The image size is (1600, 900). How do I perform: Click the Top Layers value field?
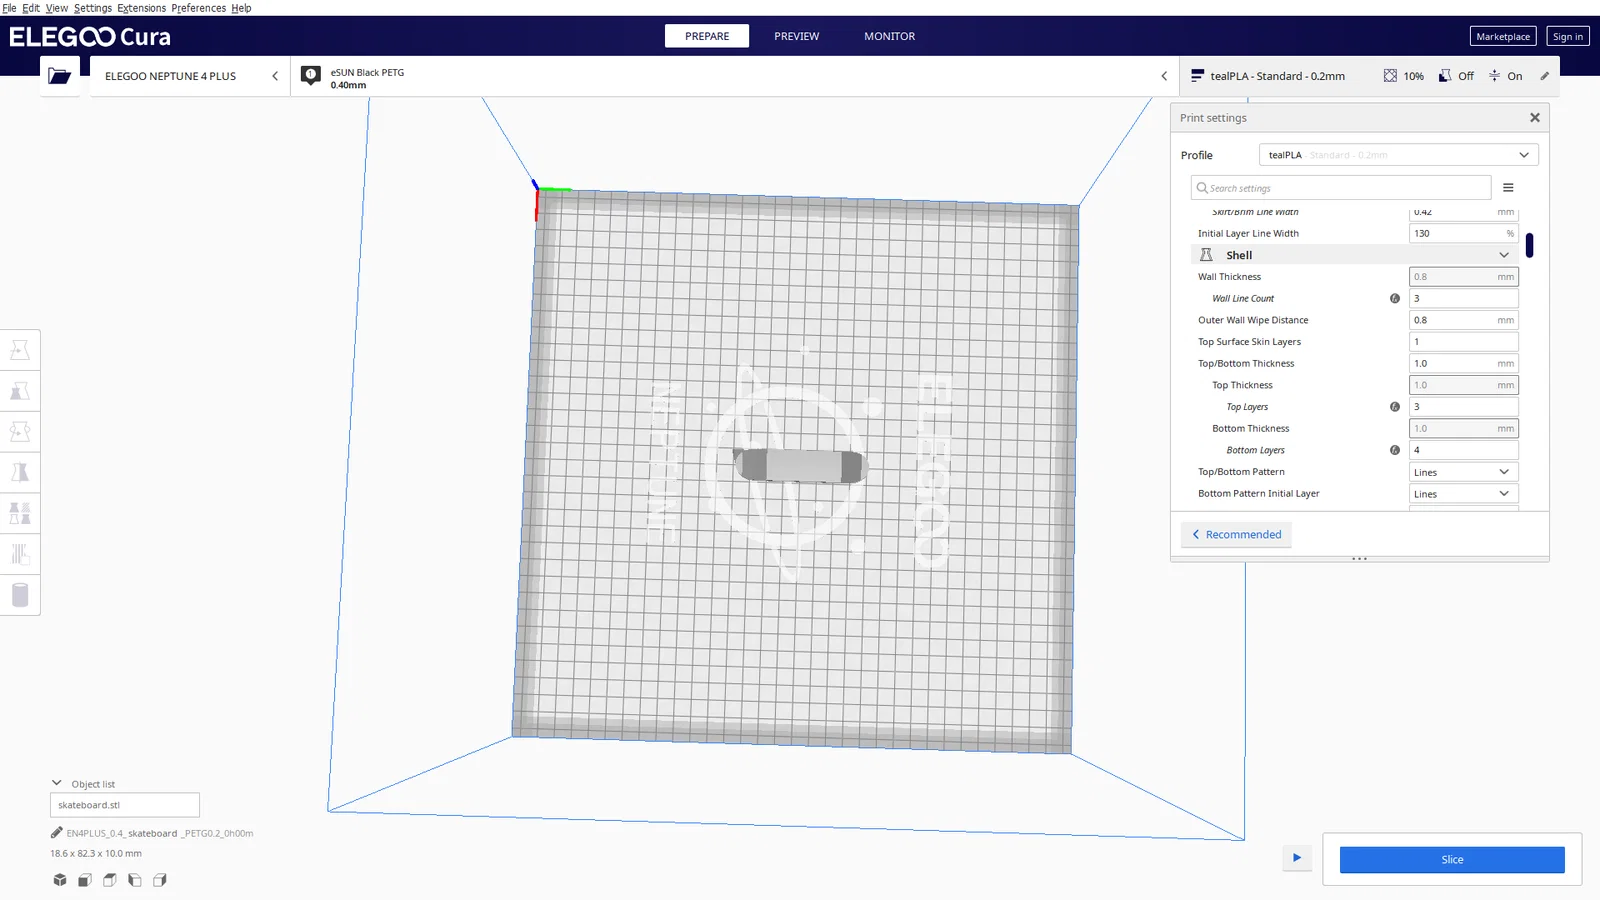1464,407
